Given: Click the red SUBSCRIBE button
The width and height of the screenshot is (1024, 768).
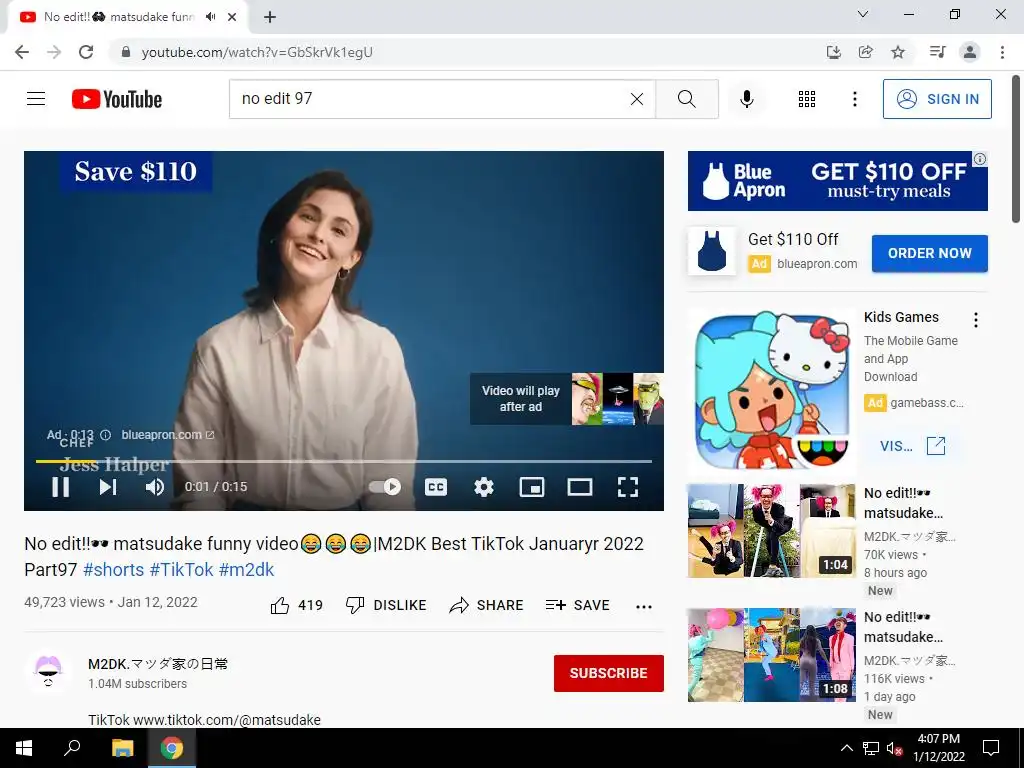Looking at the screenshot, I should point(609,673).
